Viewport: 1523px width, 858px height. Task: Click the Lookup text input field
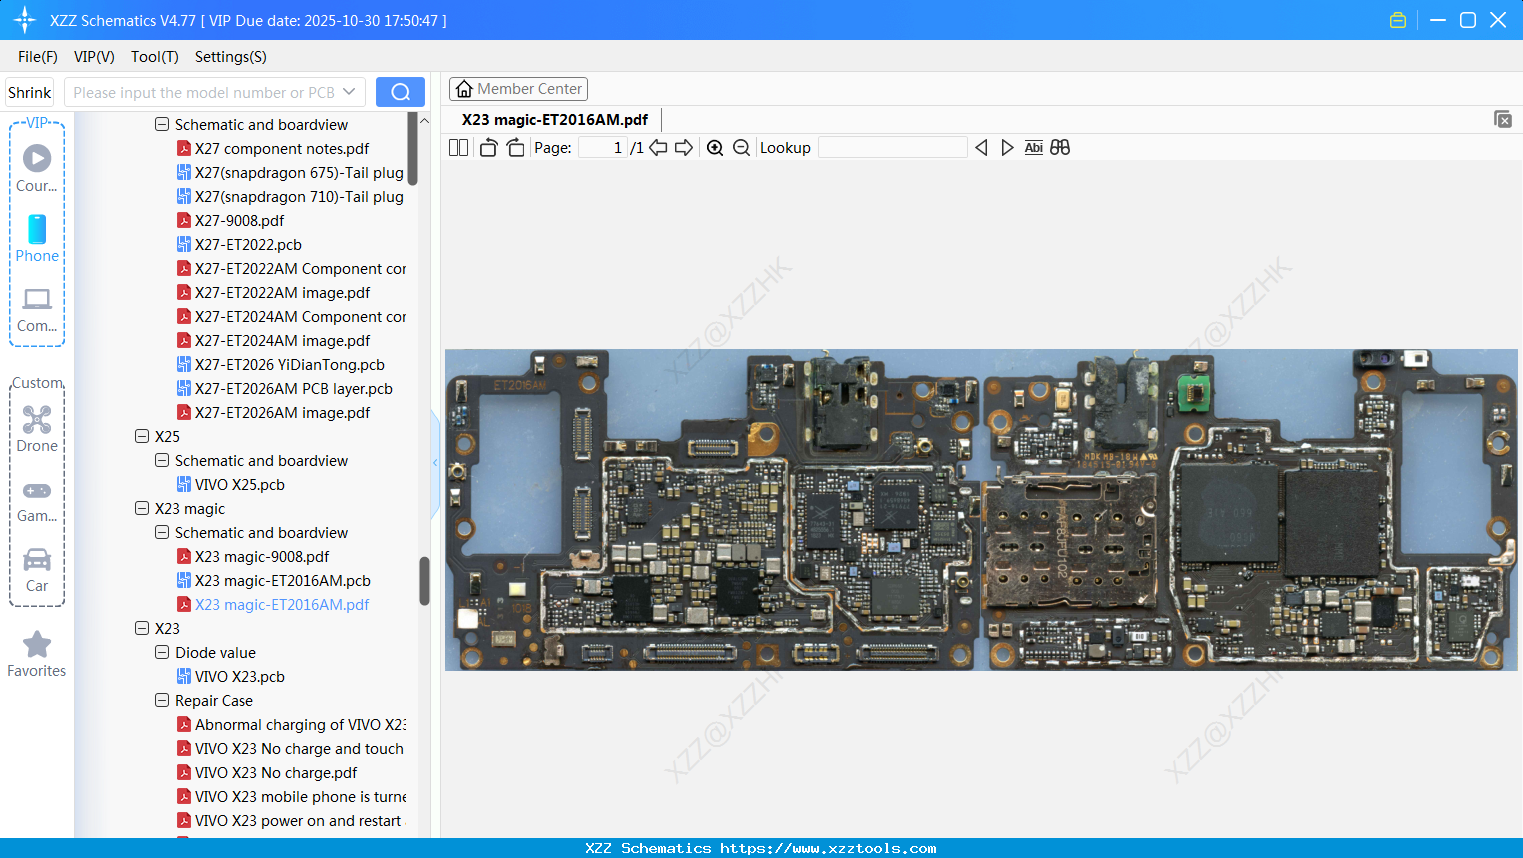892,148
